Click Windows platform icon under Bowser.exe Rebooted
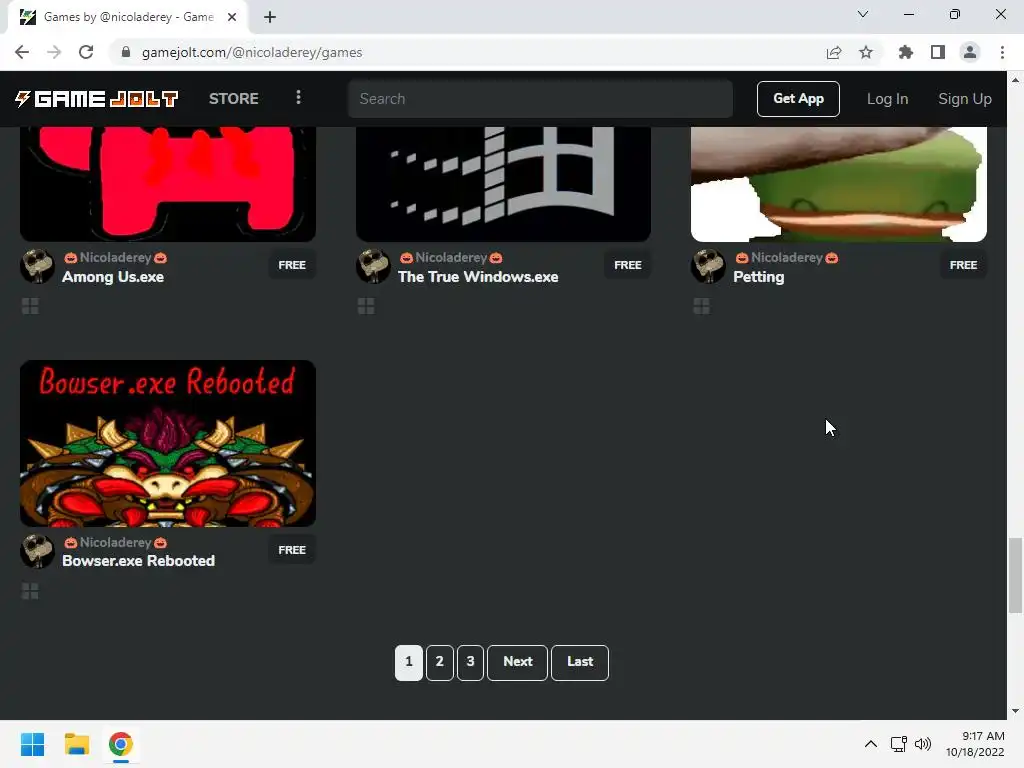 30,591
